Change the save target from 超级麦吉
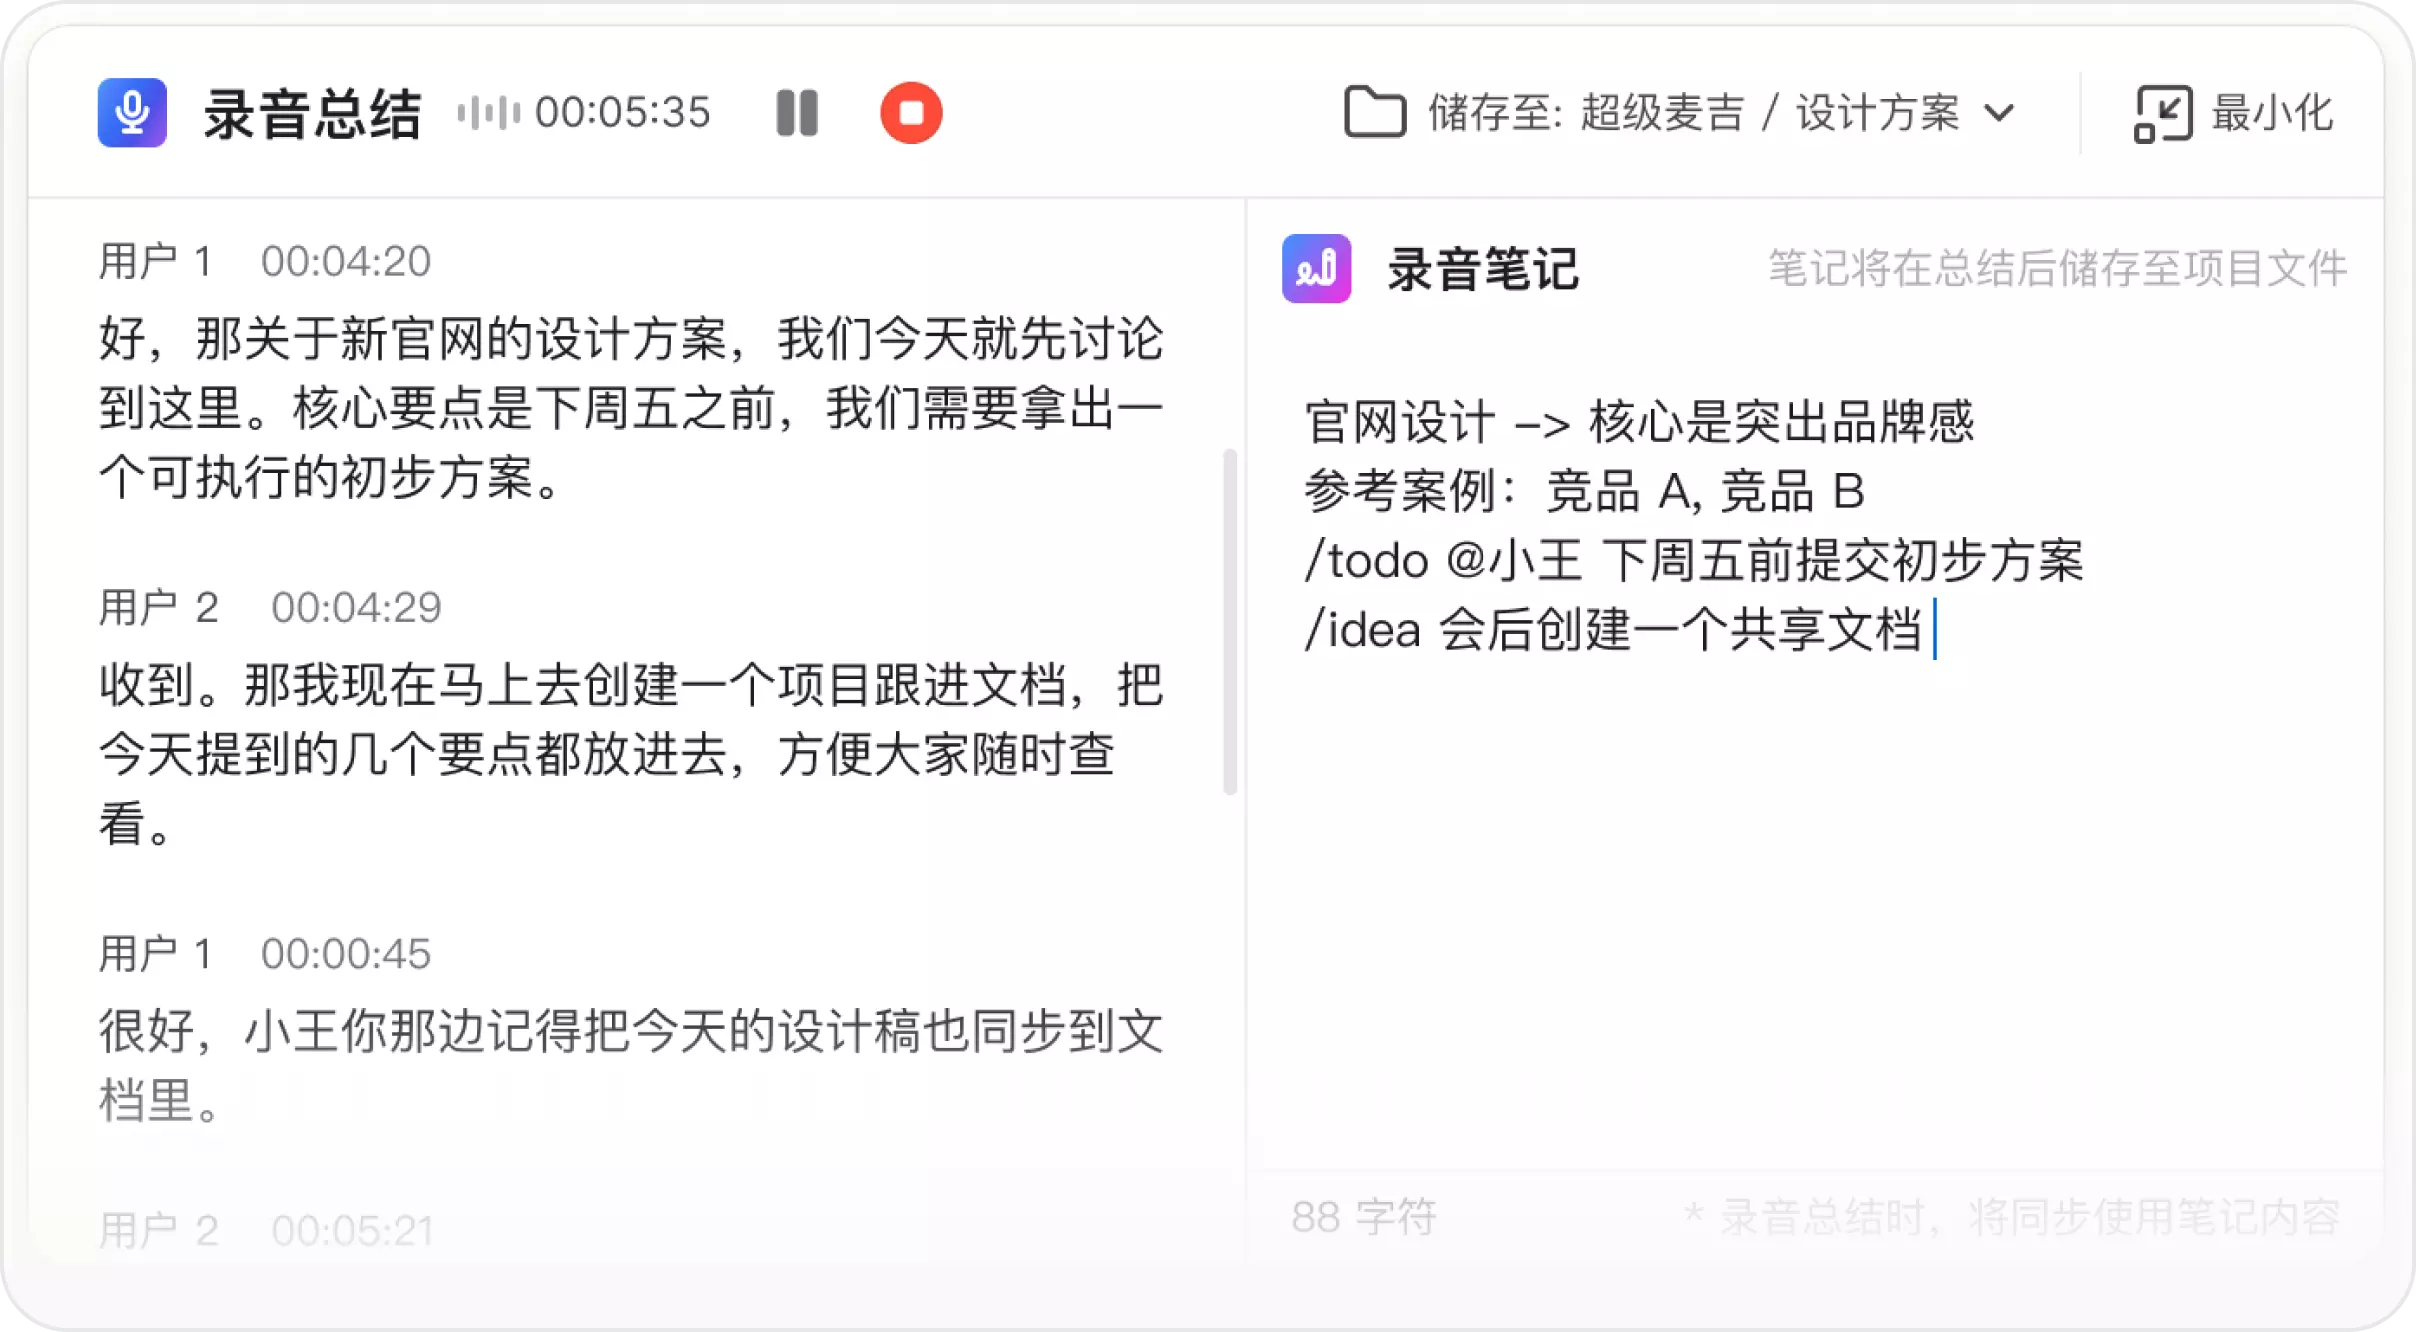 coord(1666,113)
